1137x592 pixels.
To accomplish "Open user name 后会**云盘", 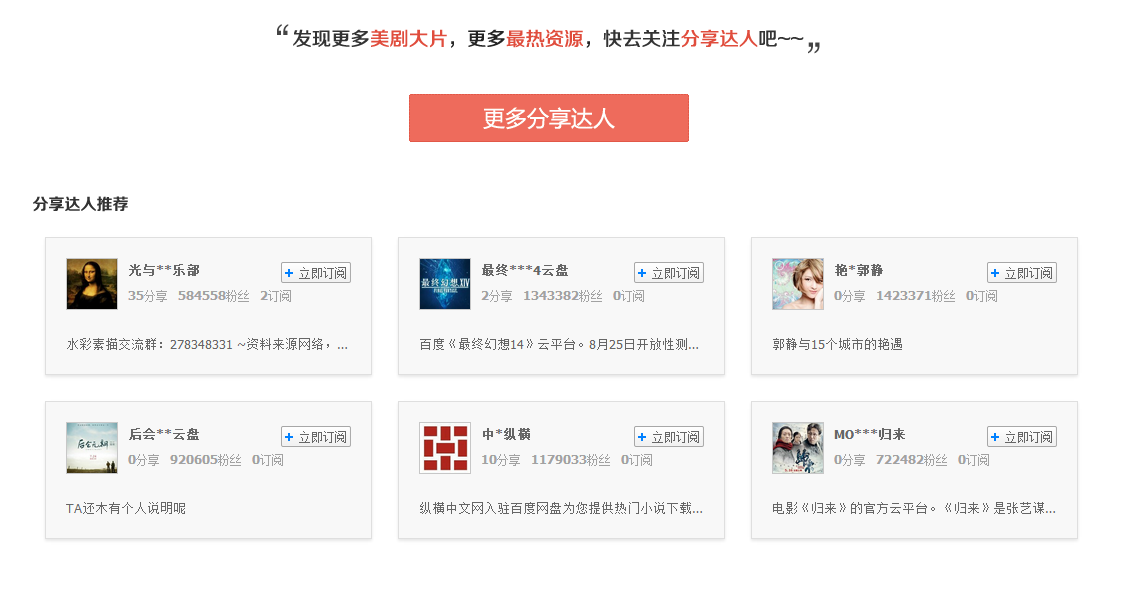I will click(x=164, y=435).
